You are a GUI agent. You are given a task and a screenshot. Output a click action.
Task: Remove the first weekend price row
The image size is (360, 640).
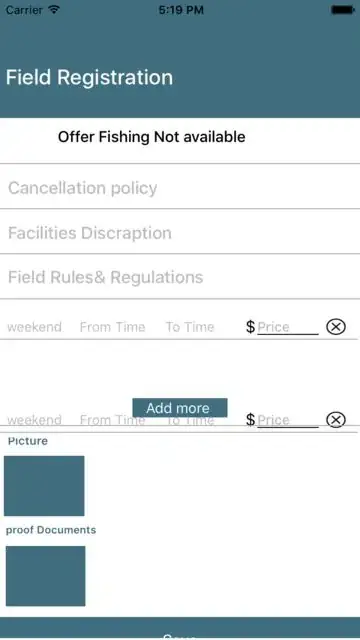(336, 327)
